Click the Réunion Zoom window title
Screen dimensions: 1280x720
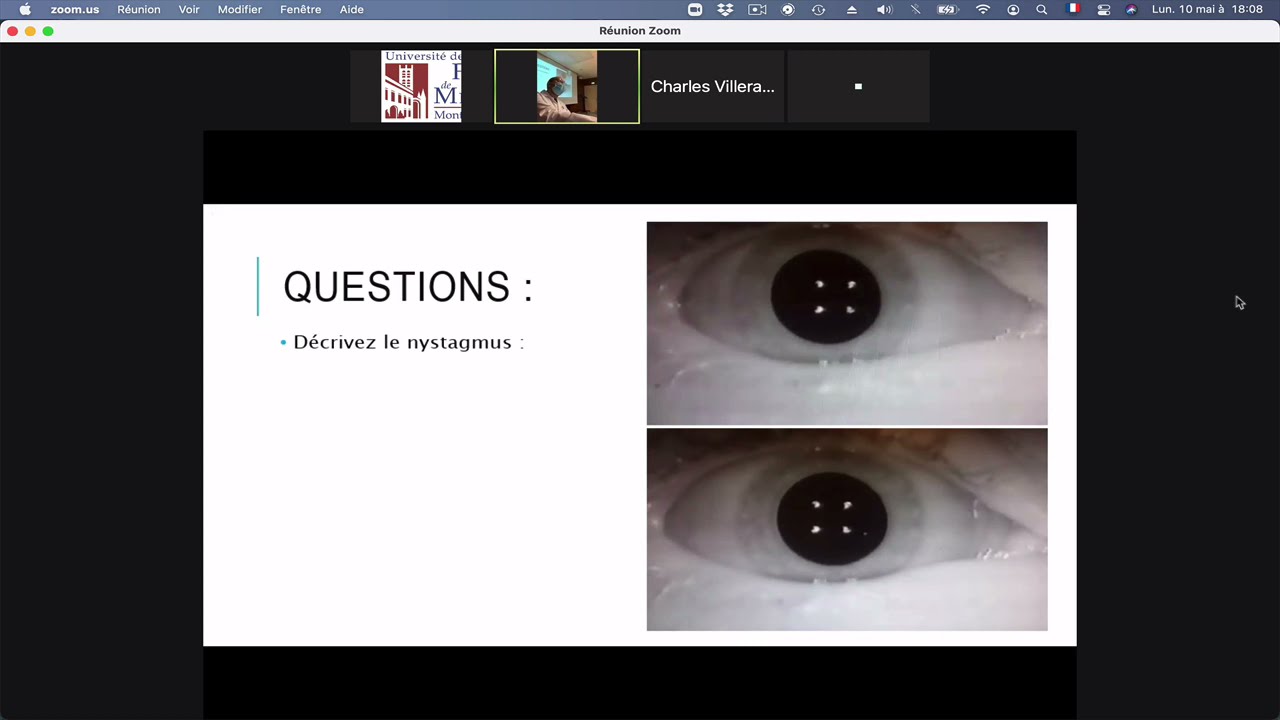pyautogui.click(x=640, y=31)
